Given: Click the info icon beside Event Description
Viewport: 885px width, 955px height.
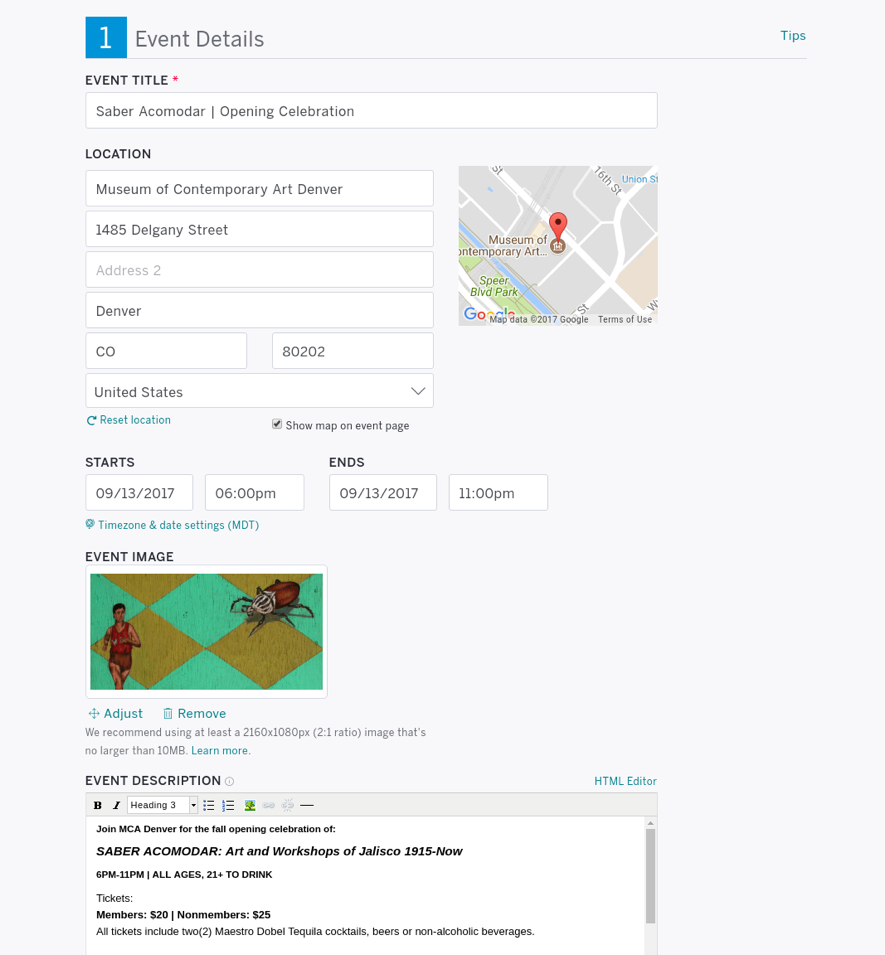Looking at the screenshot, I should pos(230,781).
